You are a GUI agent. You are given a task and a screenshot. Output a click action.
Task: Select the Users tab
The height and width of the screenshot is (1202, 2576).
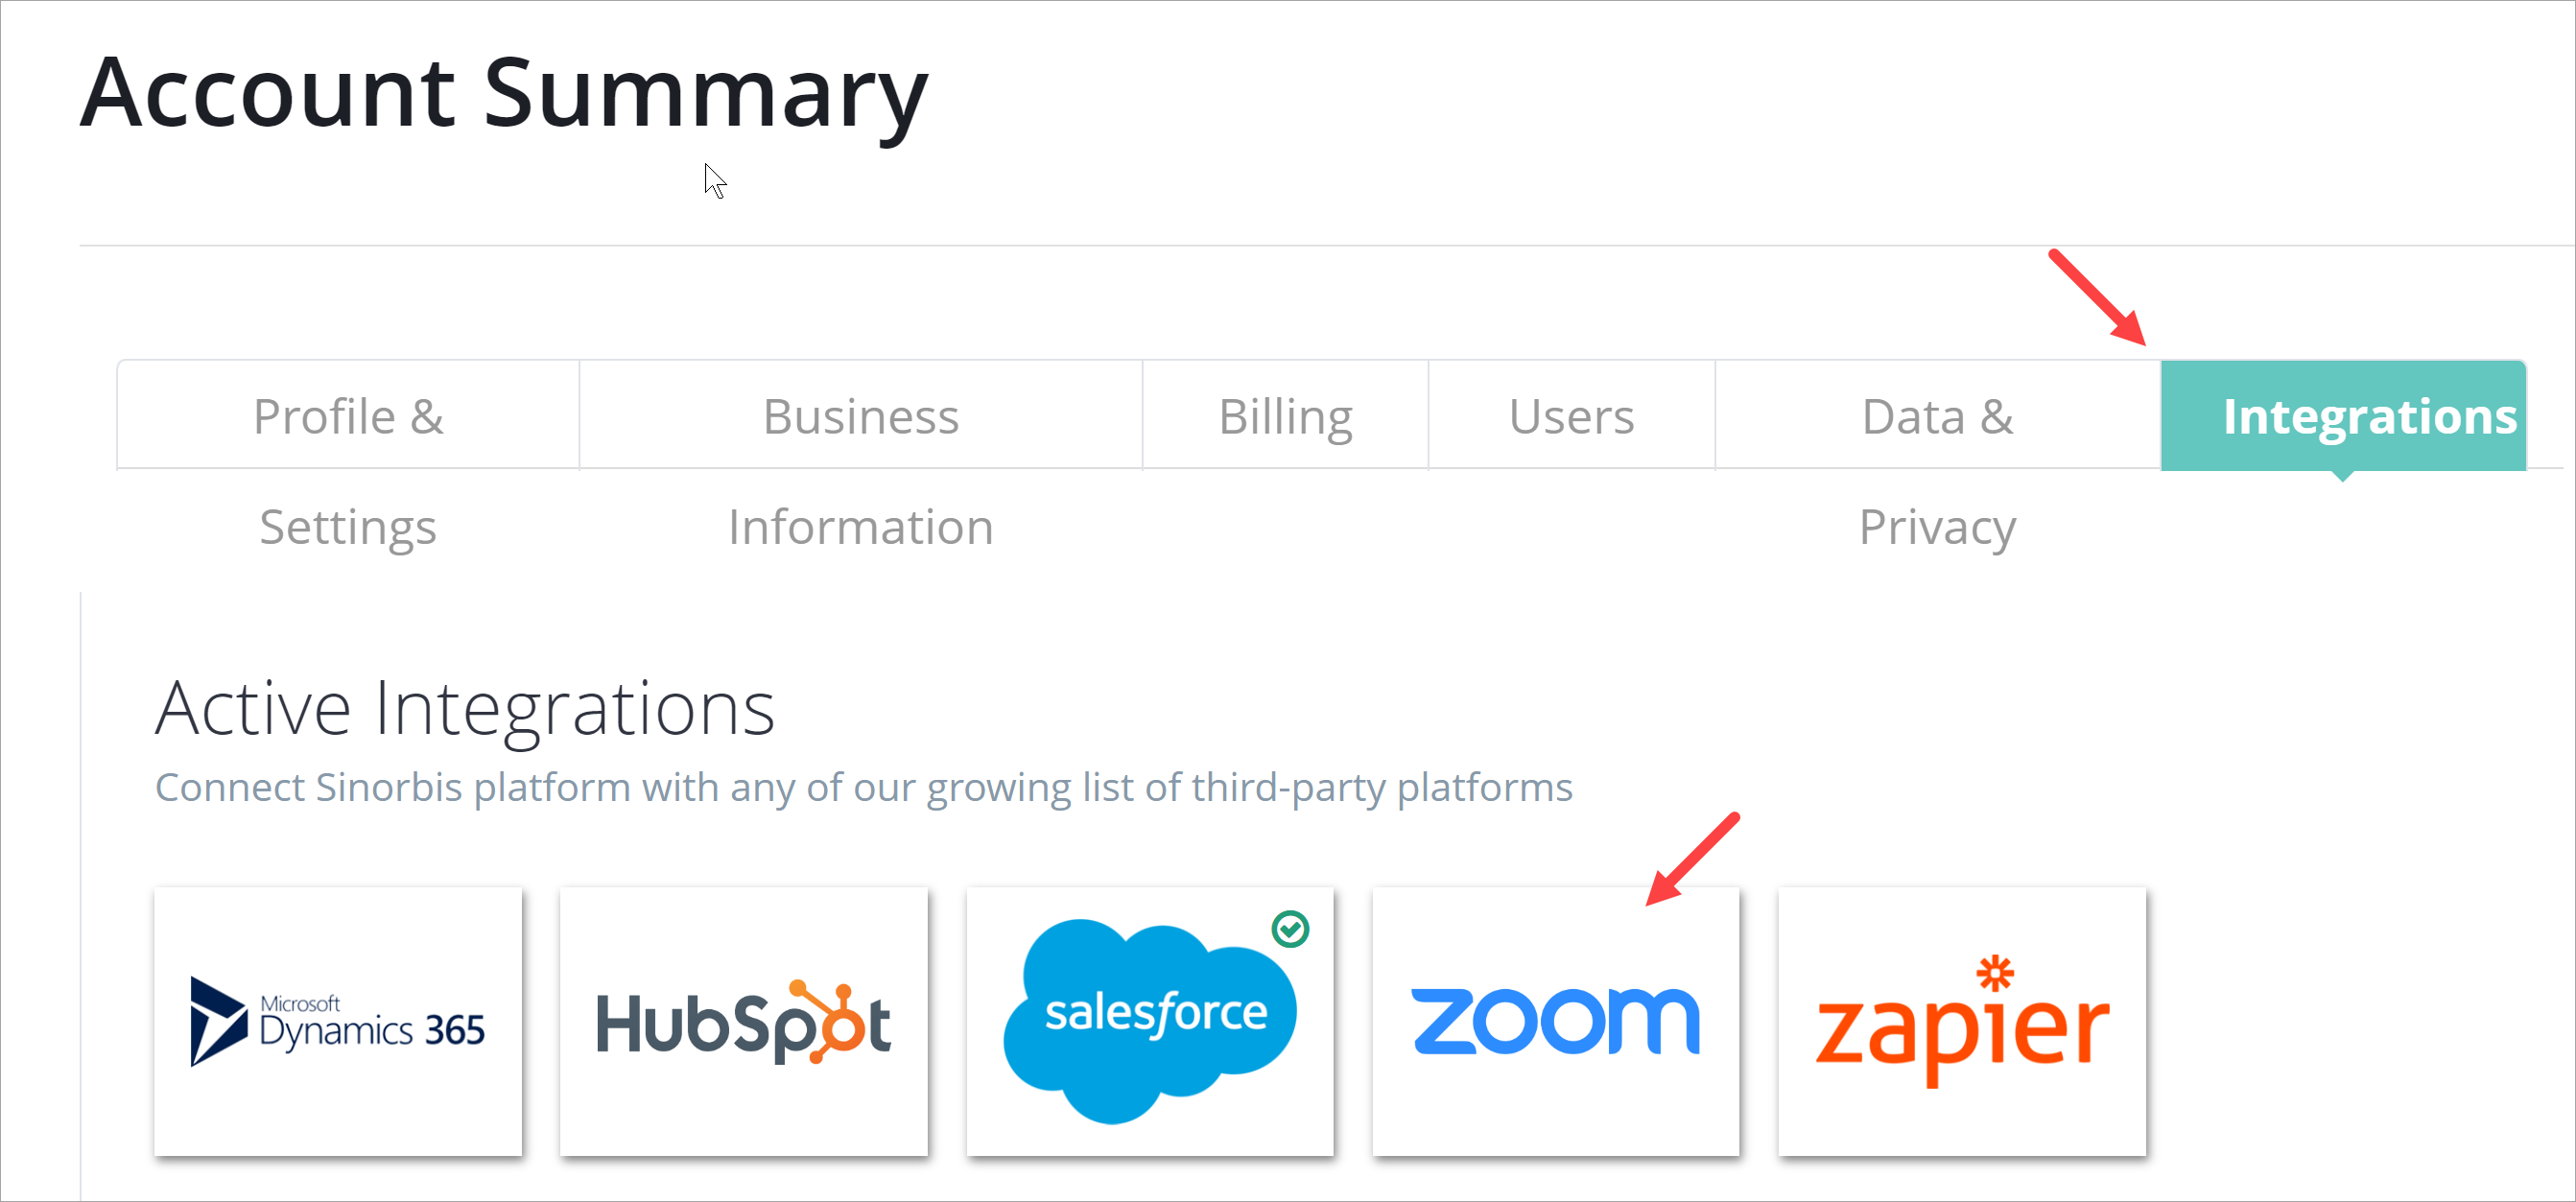pos(1571,417)
